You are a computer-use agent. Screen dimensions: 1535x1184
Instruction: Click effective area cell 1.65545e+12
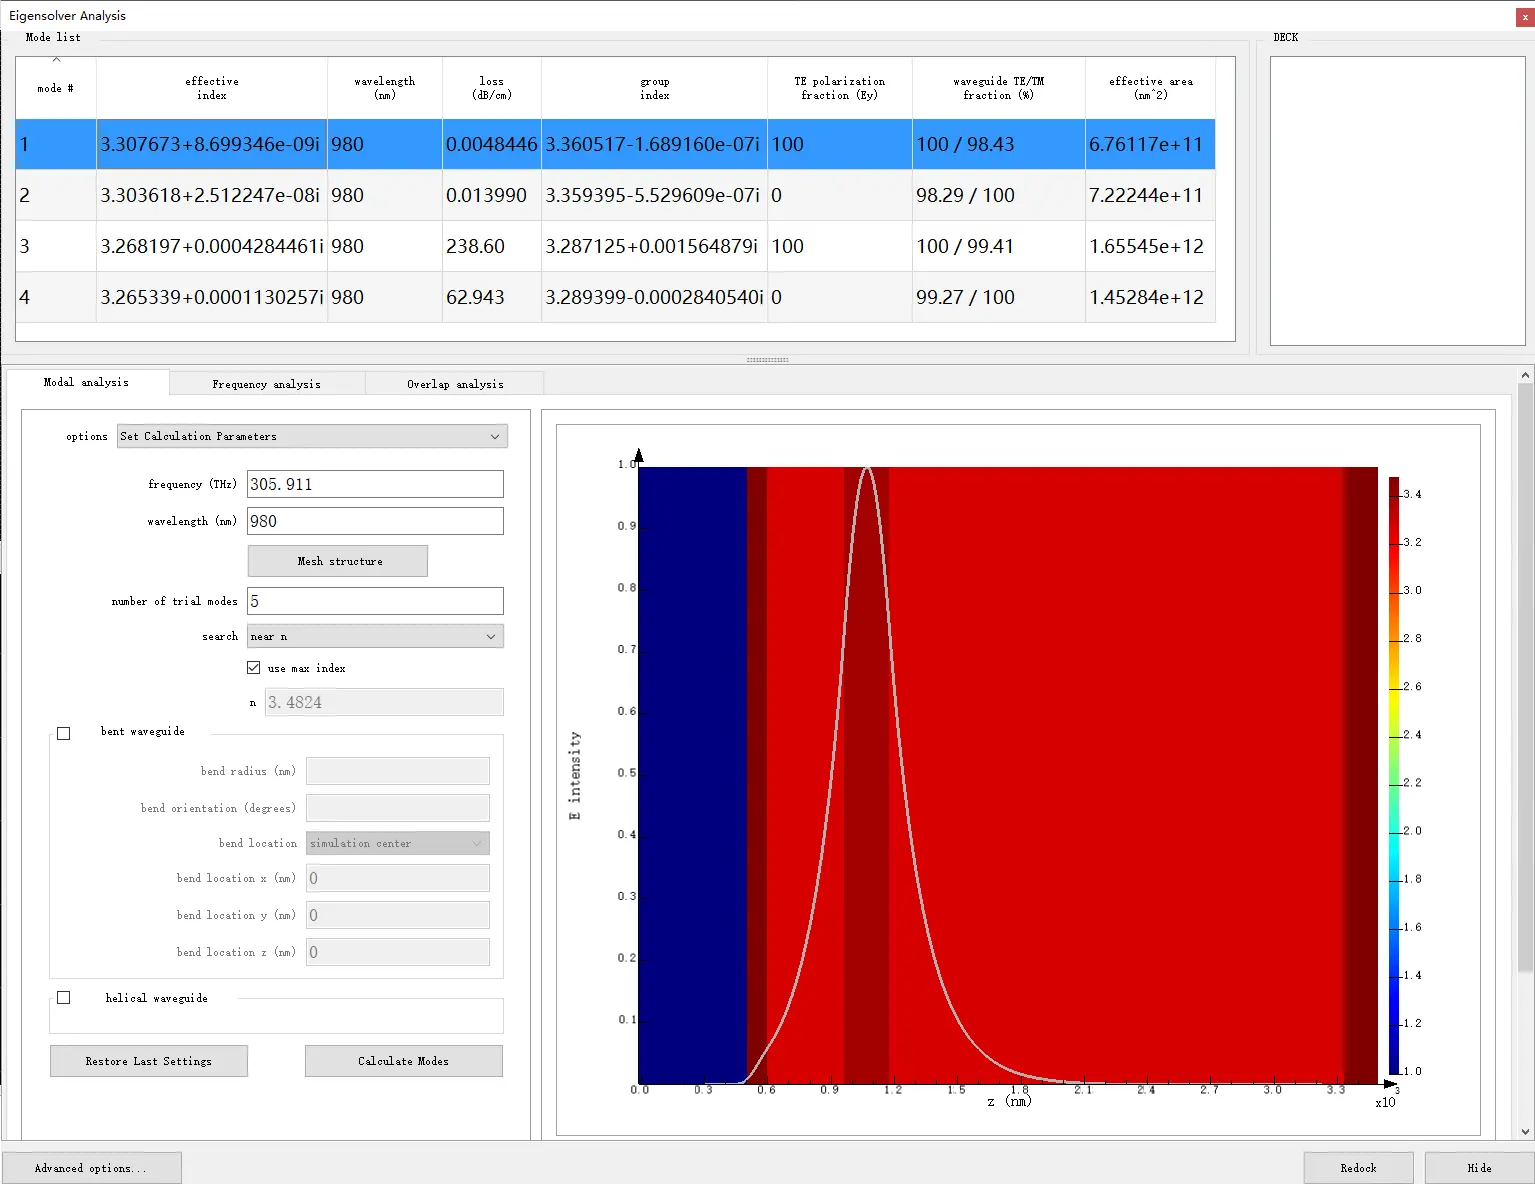[x=1151, y=246]
